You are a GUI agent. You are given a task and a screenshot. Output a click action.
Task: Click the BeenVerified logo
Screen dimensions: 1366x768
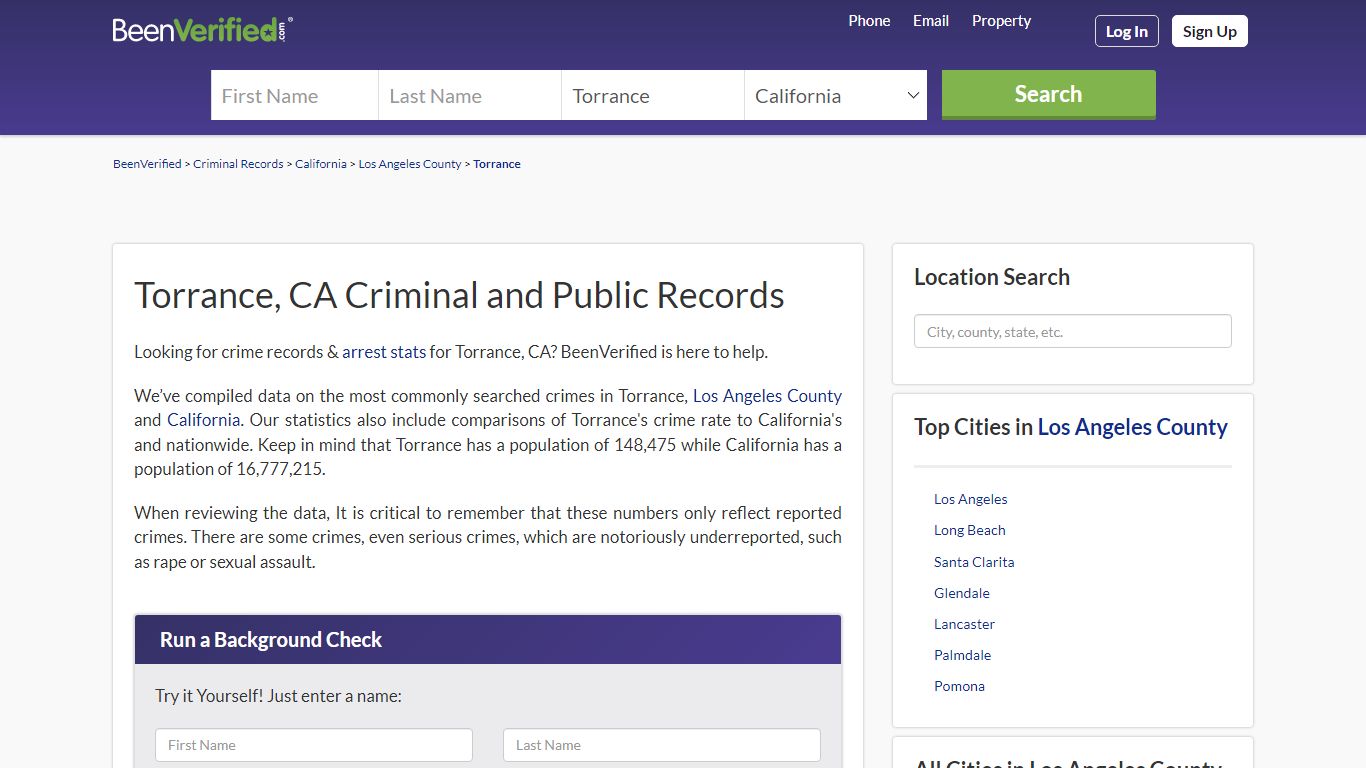coord(203,30)
